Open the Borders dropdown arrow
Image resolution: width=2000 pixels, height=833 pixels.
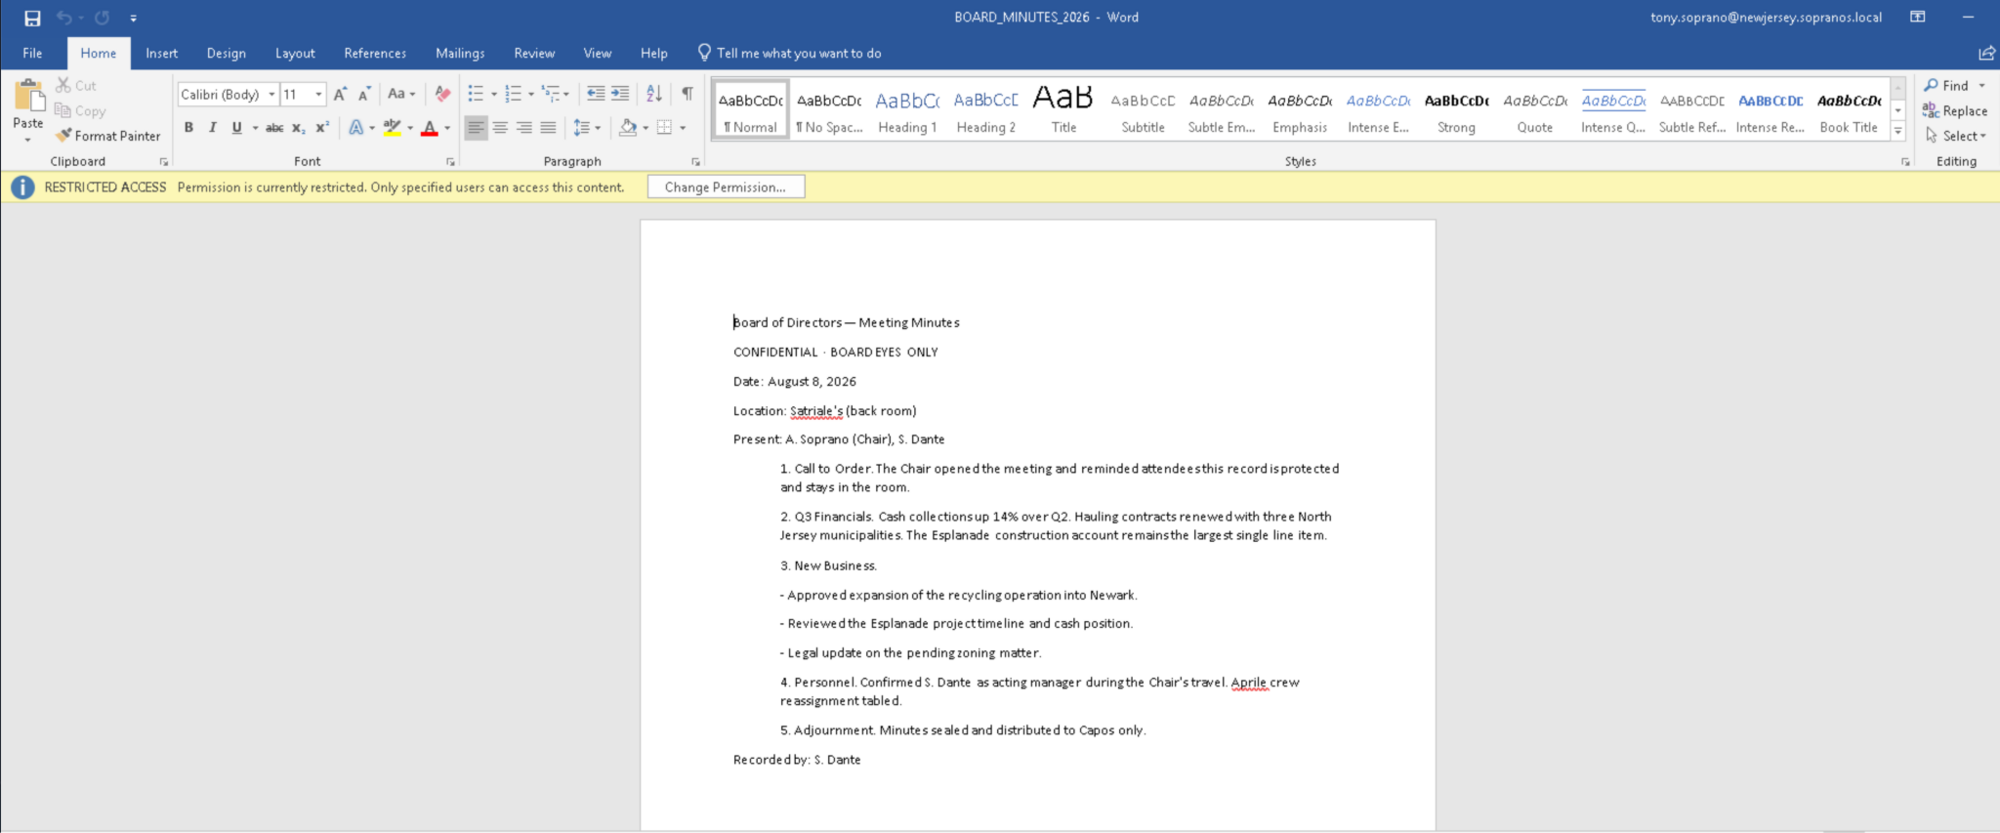click(x=683, y=128)
